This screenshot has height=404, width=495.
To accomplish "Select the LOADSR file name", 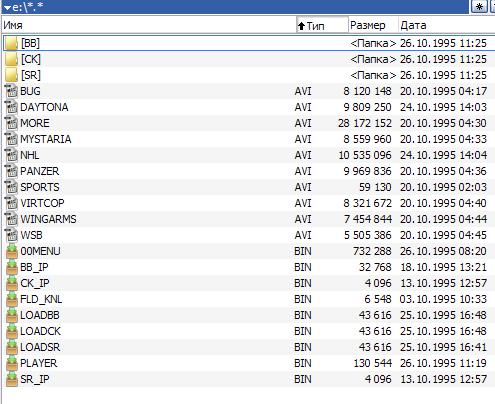I will point(40,347).
